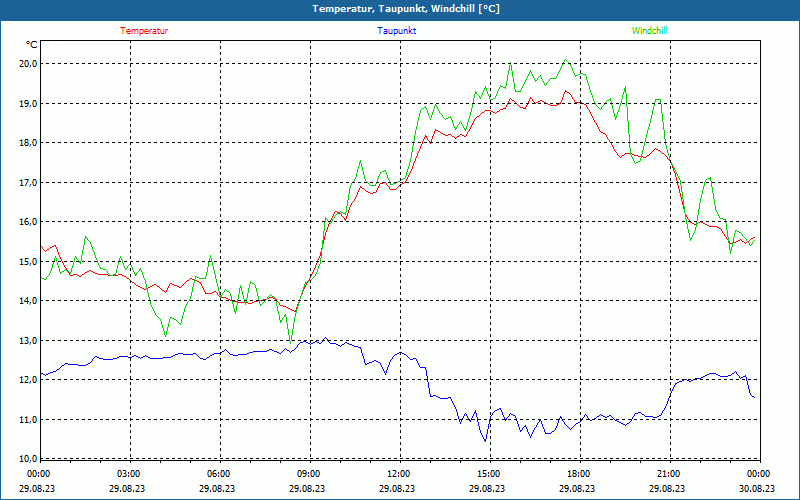Click the '21:00' time label
Screen dimensions: 800x500
pyautogui.click(x=668, y=474)
